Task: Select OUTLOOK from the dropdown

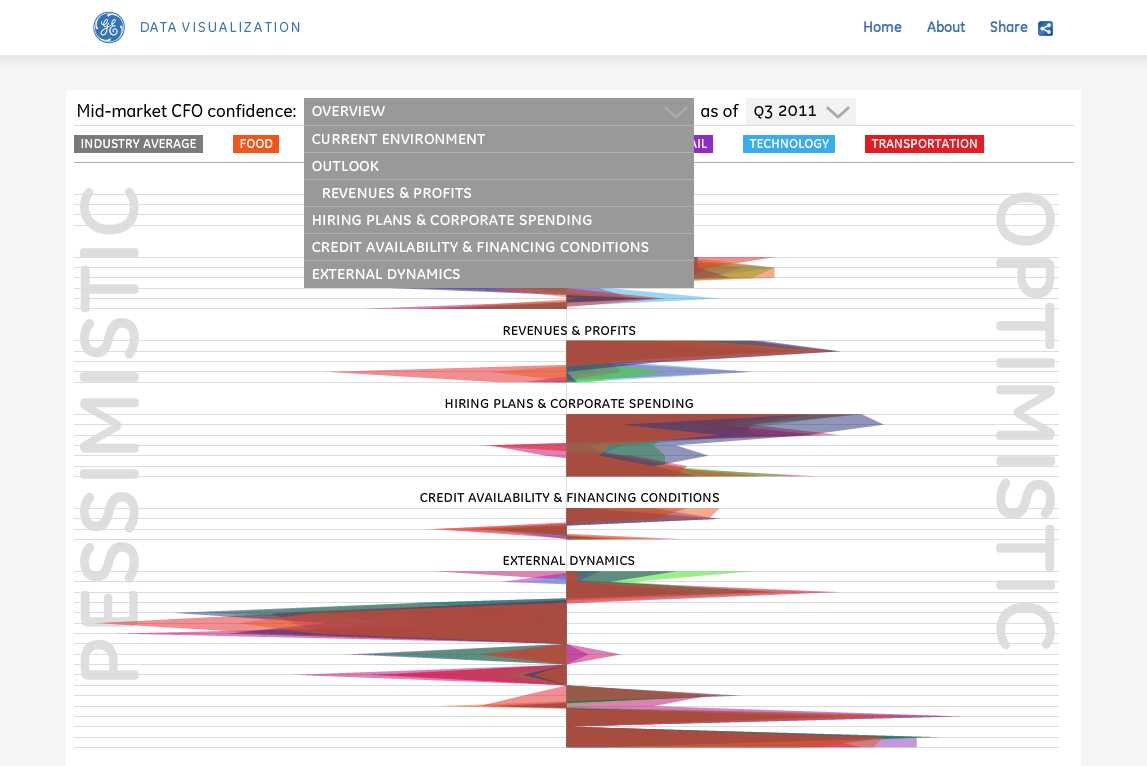Action: tap(499, 166)
